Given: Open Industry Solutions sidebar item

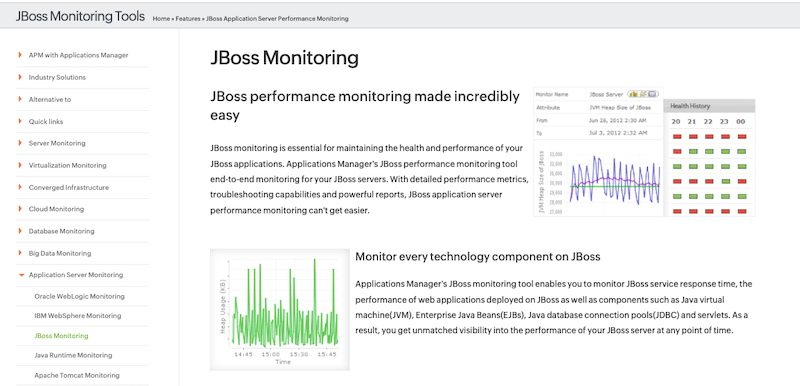Looking at the screenshot, I should (57, 78).
